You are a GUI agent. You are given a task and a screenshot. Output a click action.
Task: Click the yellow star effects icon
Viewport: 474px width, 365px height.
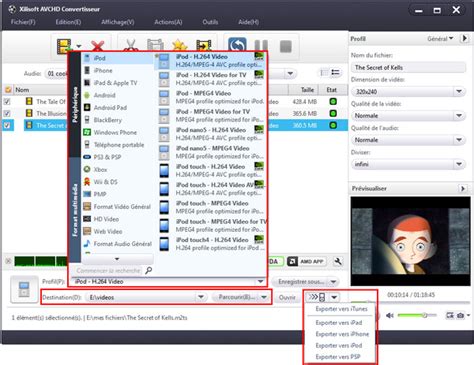pos(179,45)
